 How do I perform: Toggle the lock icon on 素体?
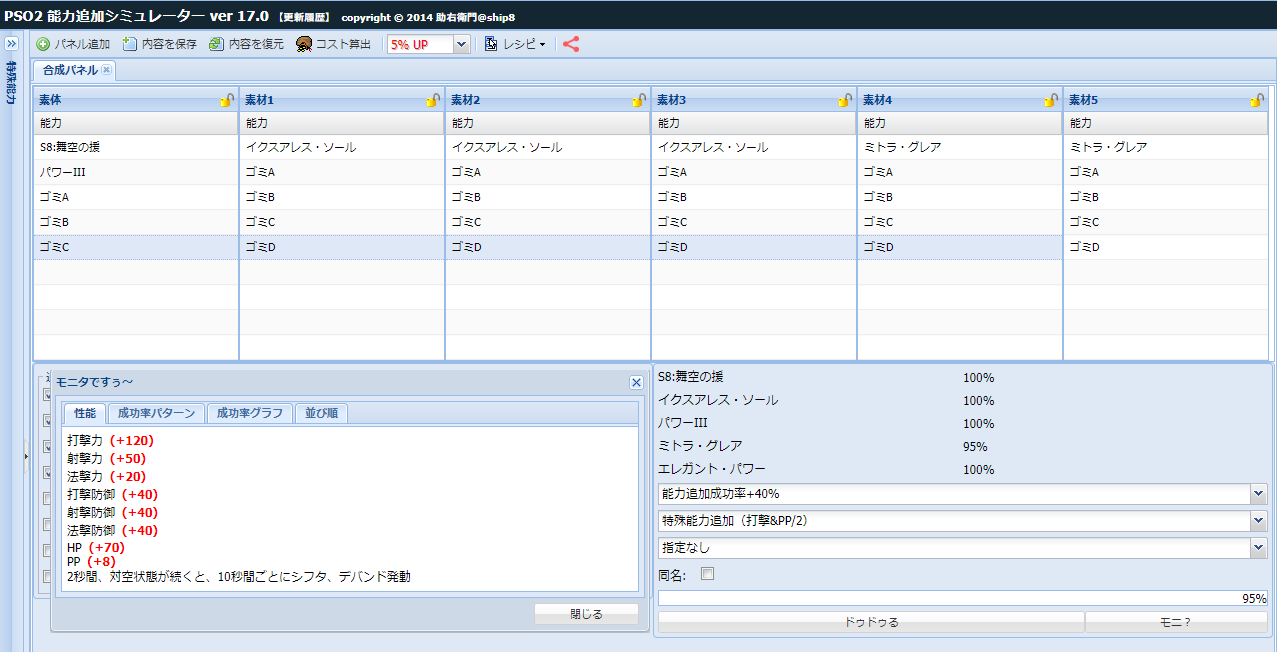coord(227,100)
